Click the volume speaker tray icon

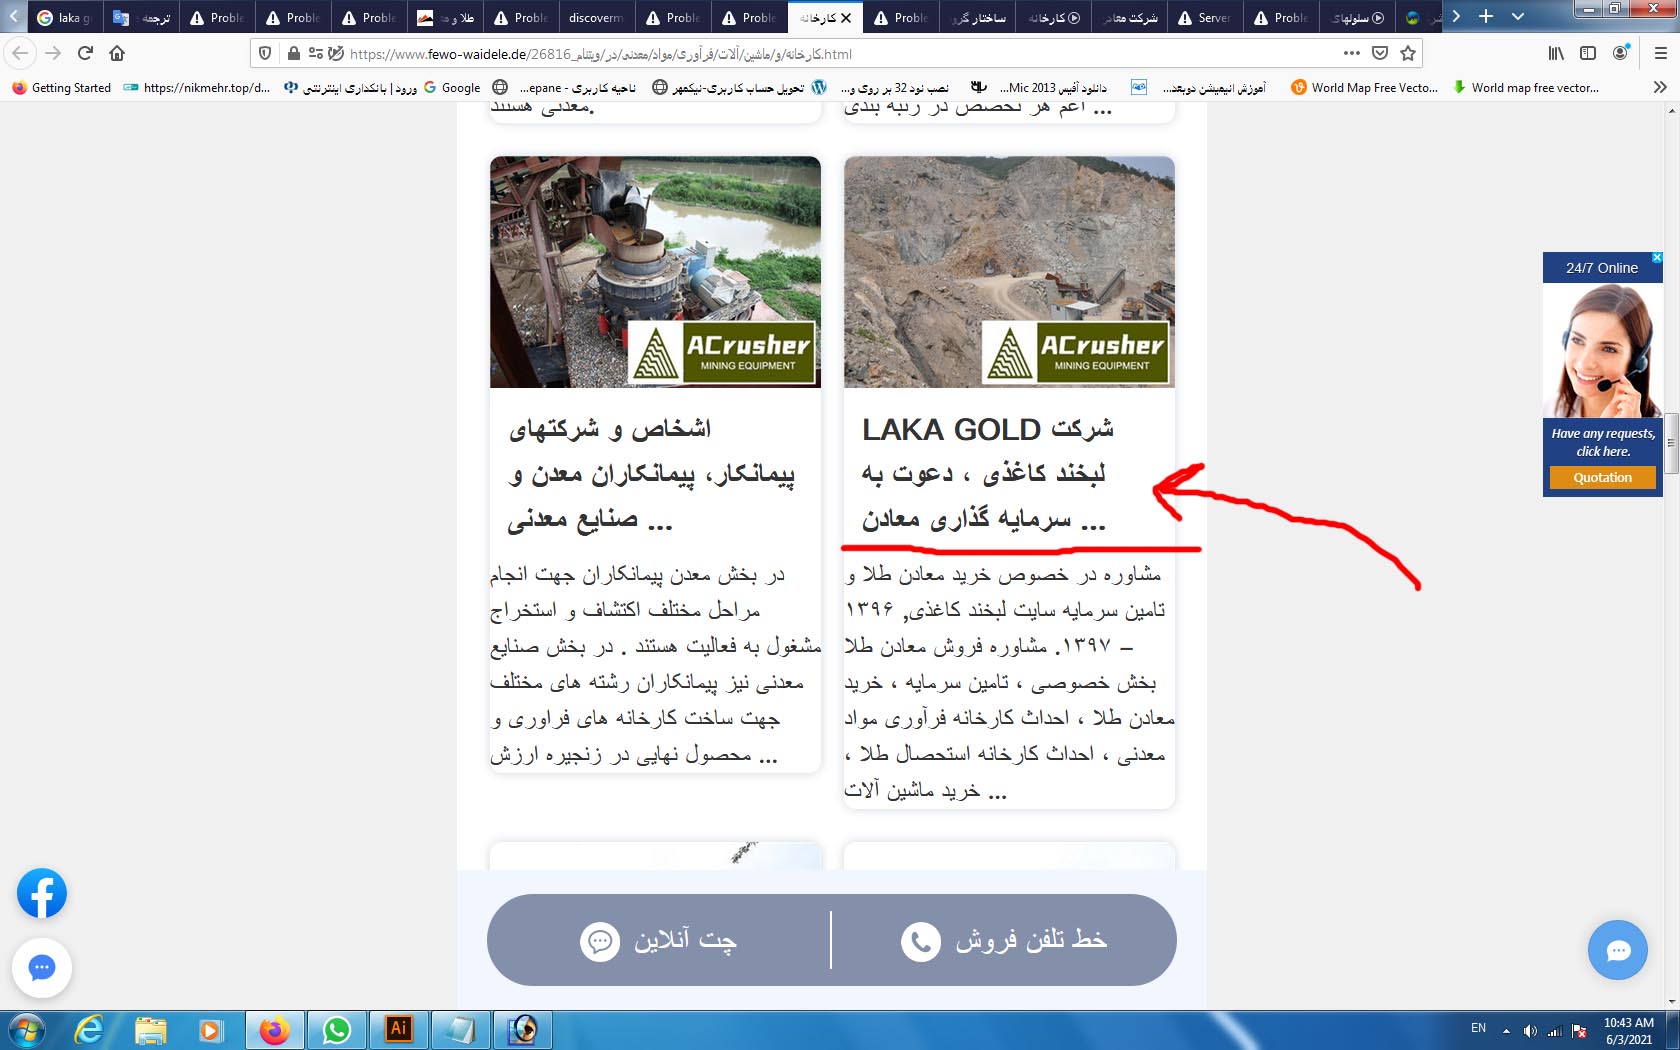(x=1530, y=1030)
